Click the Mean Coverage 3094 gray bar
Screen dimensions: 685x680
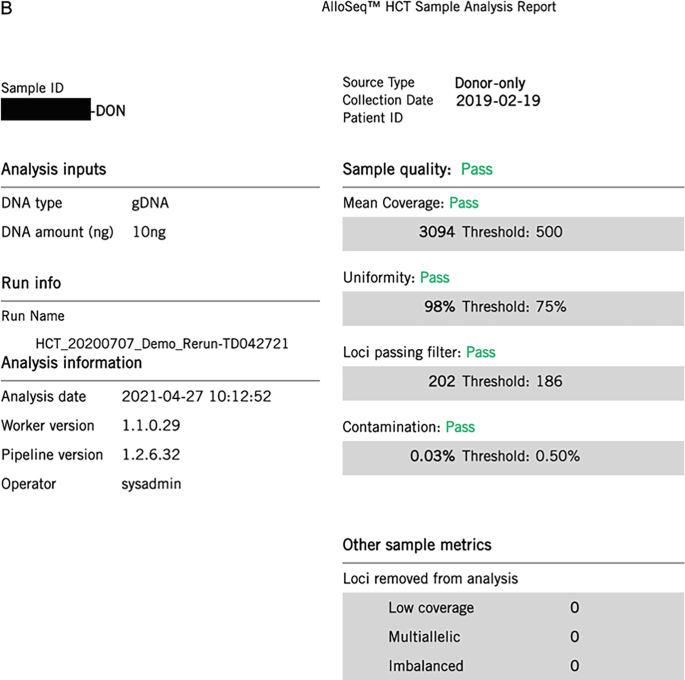tap(511, 232)
